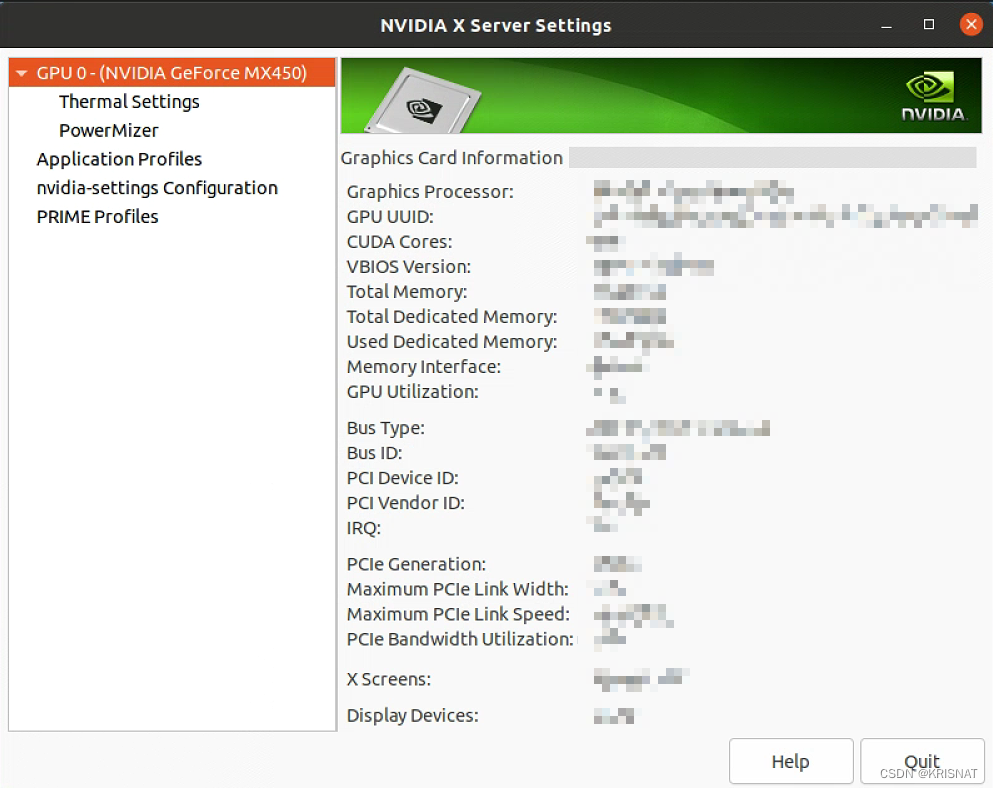Click the Total Memory label
The height and width of the screenshot is (788, 993).
[407, 291]
